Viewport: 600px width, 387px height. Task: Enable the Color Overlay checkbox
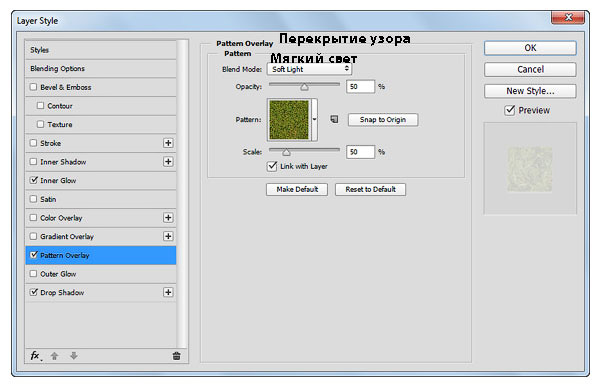point(33,217)
